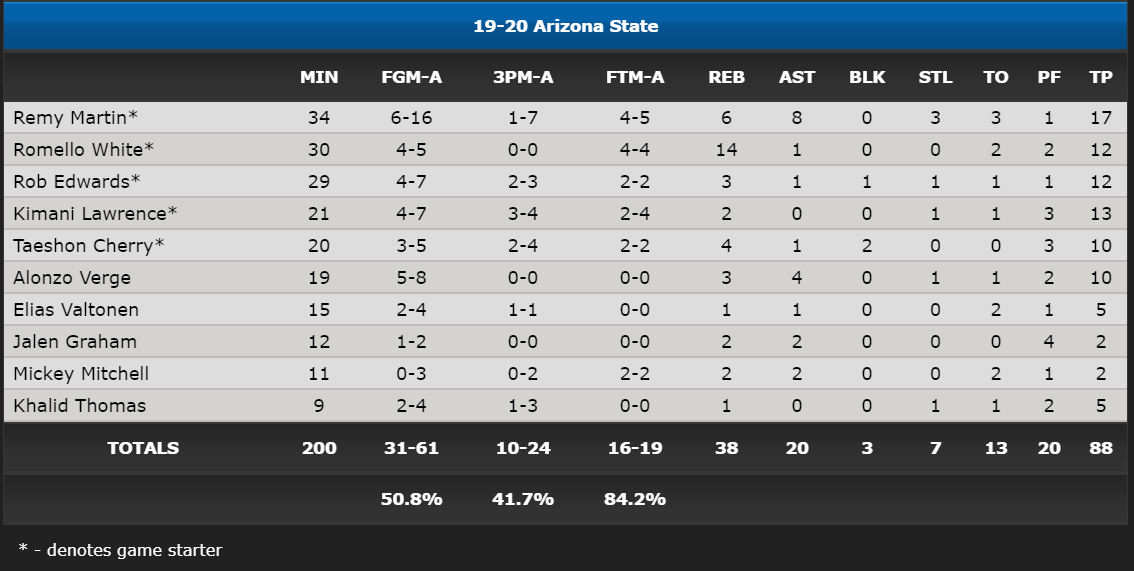Click the TOTALS row label
The height and width of the screenshot is (571, 1134).
[x=143, y=448]
